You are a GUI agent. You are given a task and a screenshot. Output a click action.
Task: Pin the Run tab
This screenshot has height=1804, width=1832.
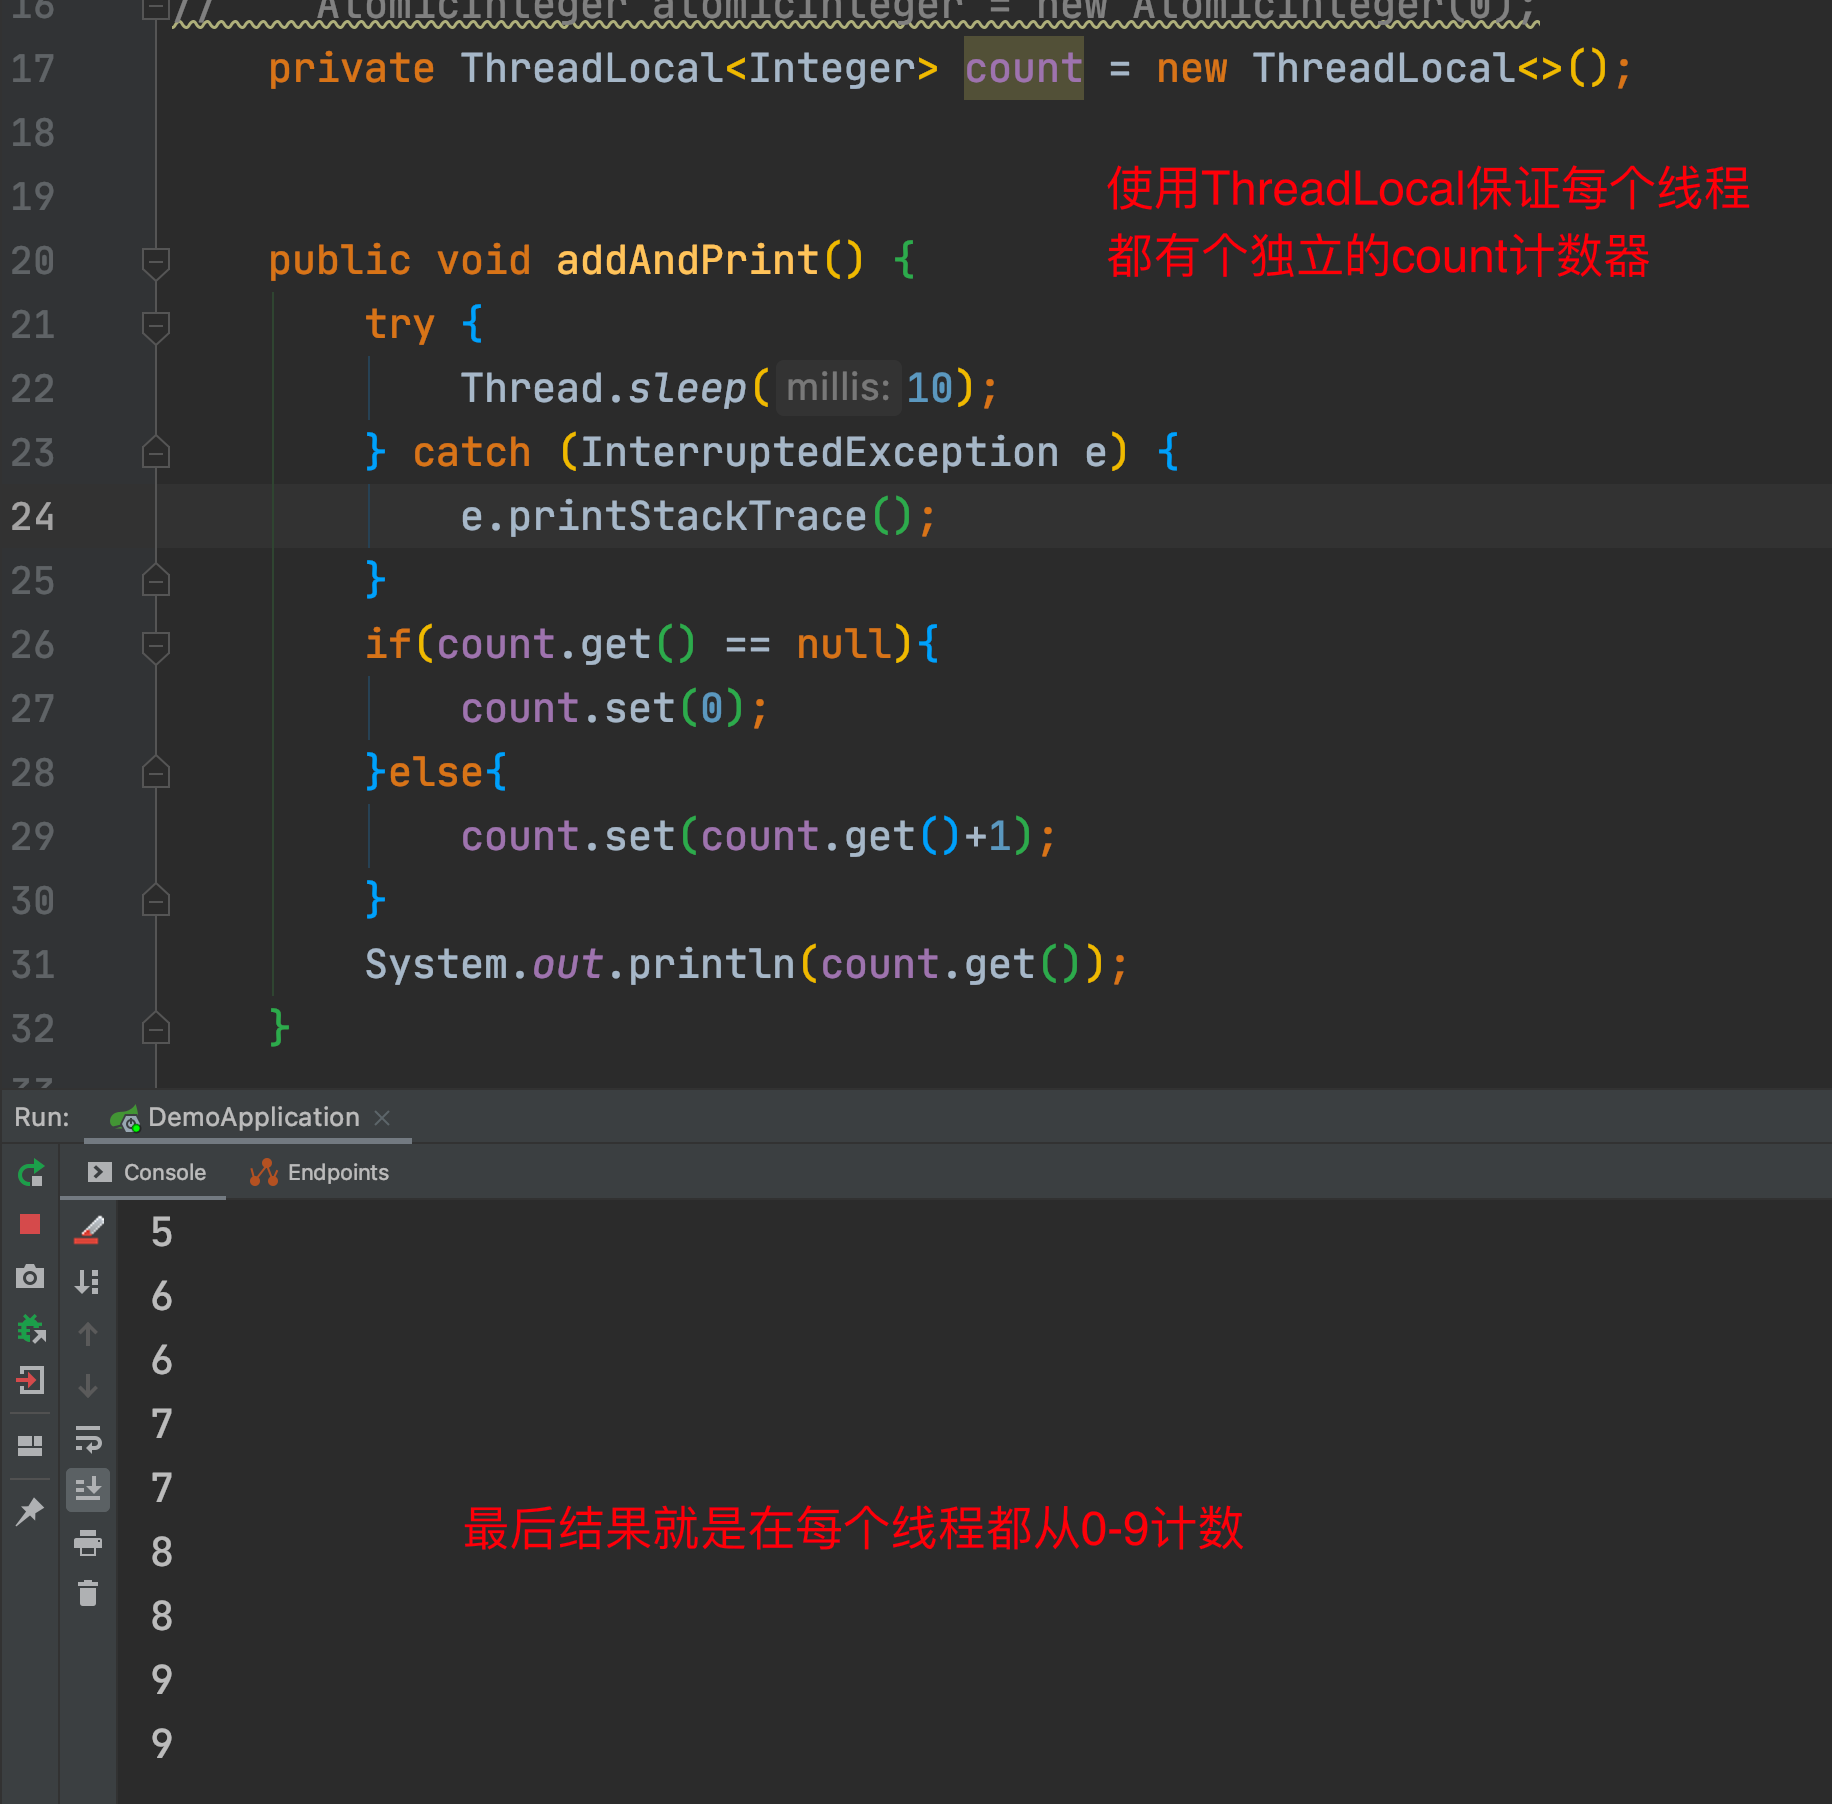[30, 1511]
